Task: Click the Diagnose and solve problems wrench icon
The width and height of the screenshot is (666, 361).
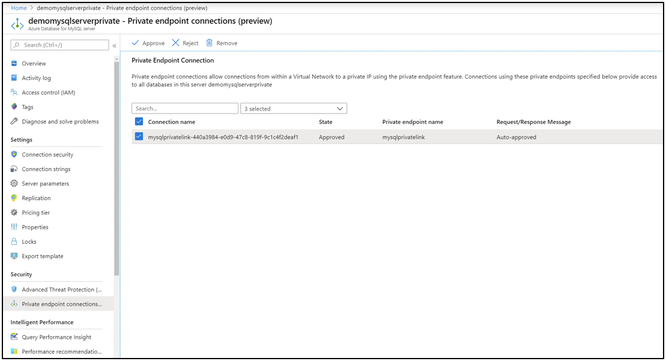Action: [x=14, y=121]
